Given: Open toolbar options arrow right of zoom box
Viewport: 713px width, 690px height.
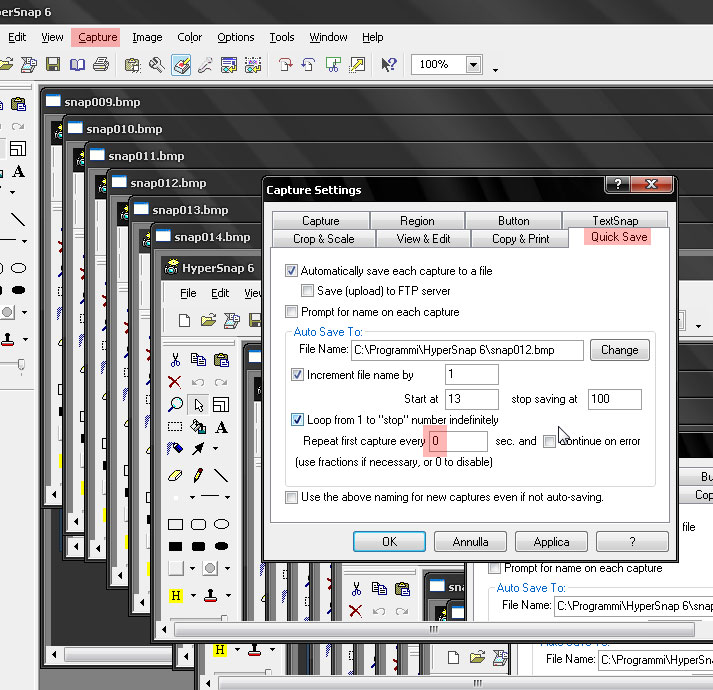Looking at the screenshot, I should 495,70.
